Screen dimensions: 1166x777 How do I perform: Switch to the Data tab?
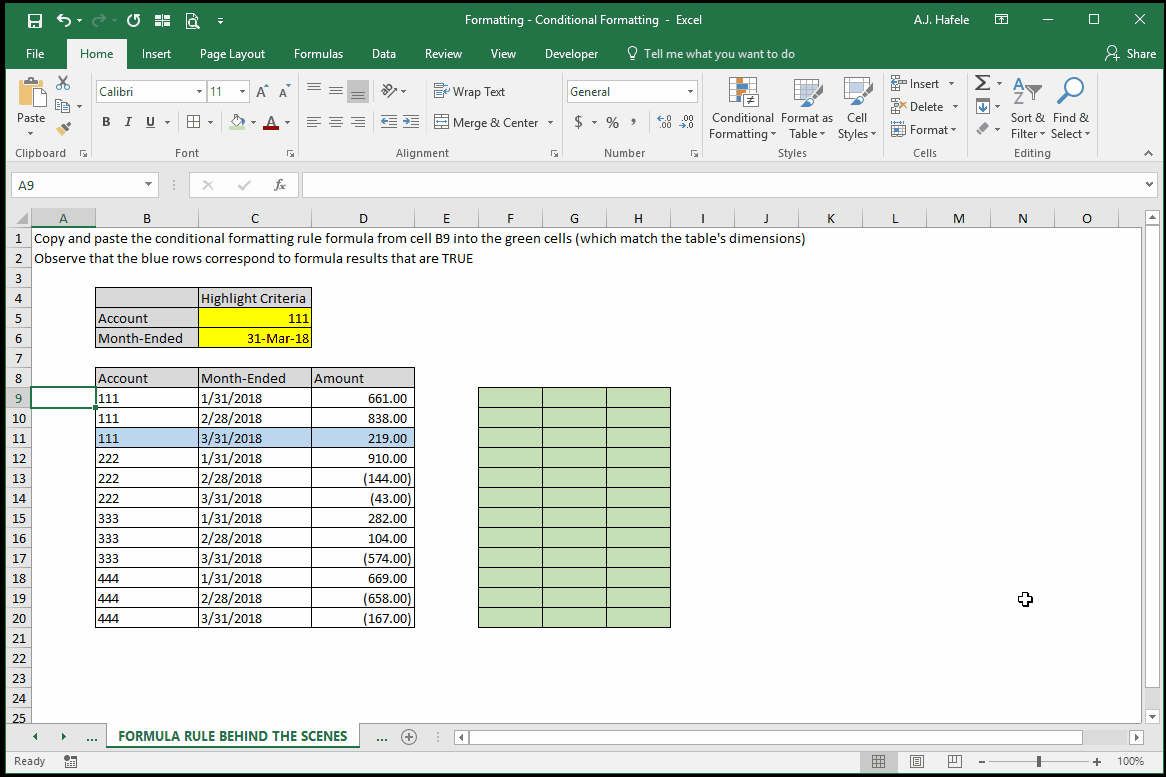(384, 54)
